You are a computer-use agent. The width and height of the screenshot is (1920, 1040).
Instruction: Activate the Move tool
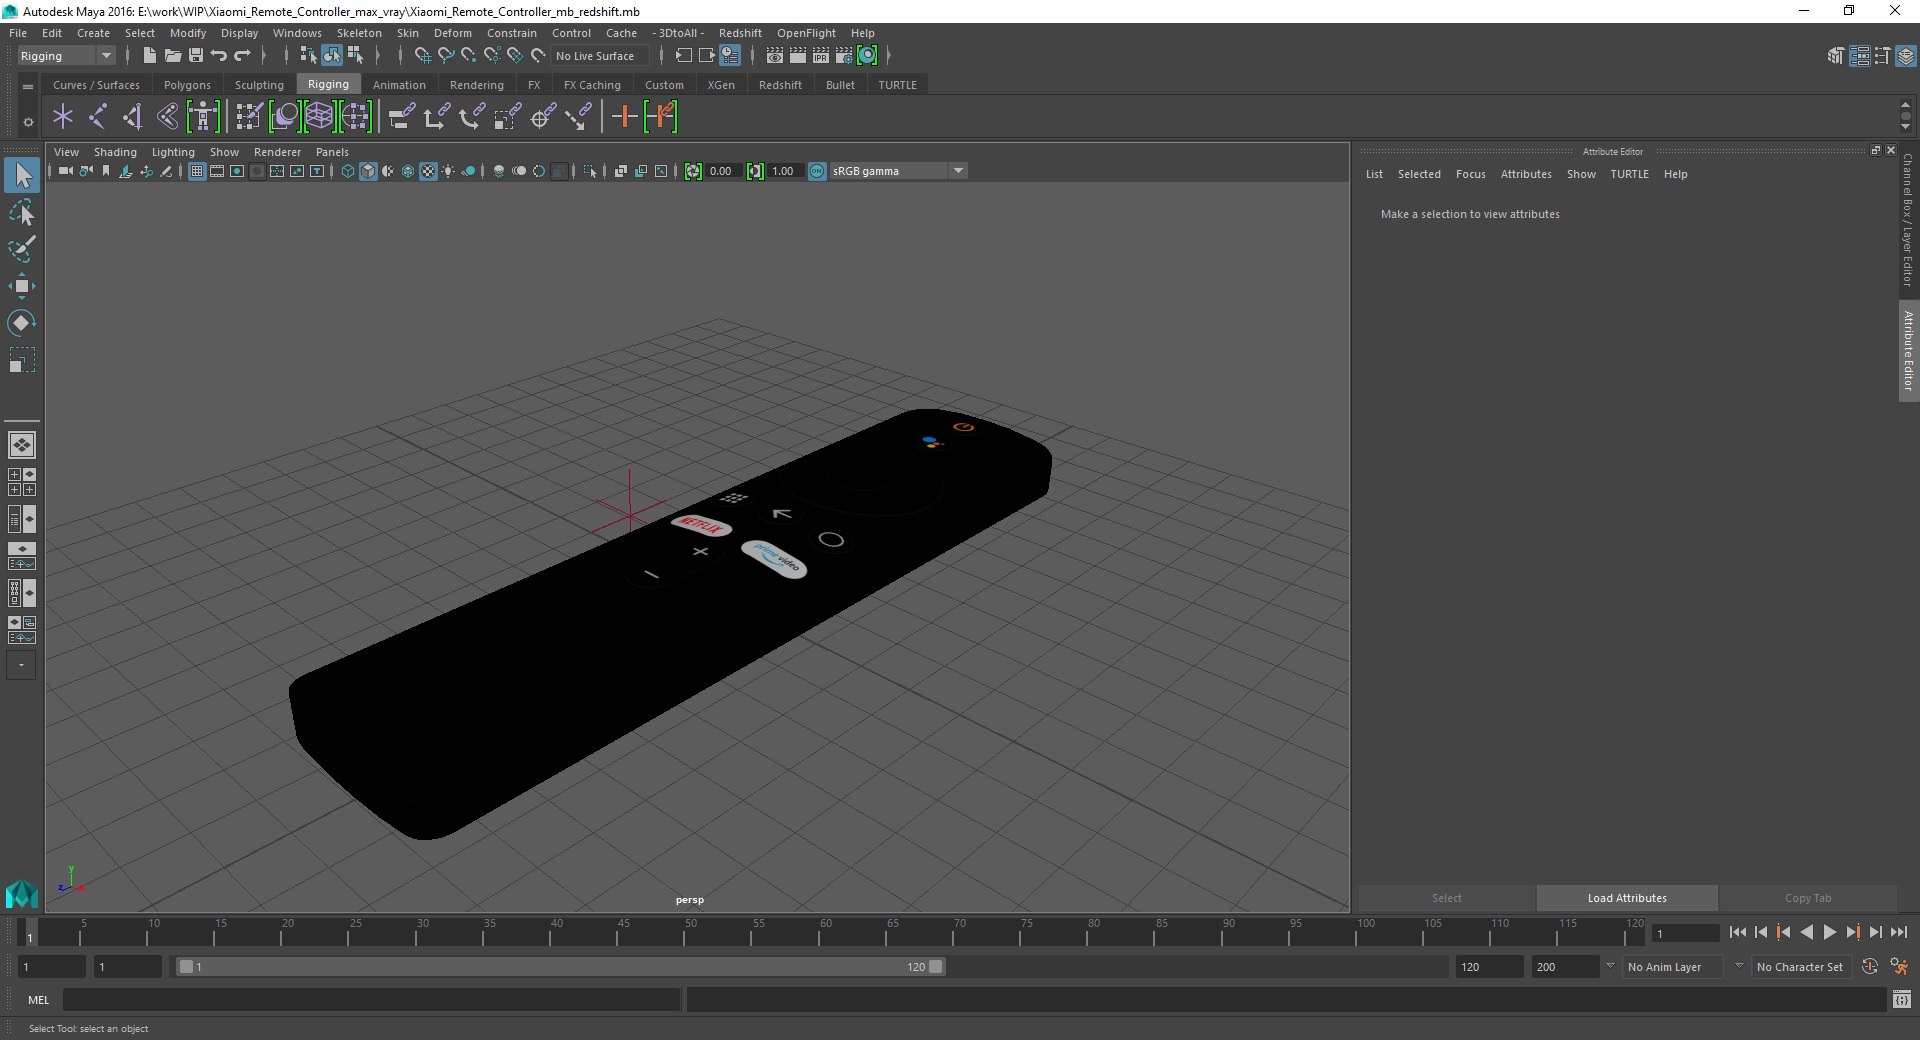(x=22, y=286)
